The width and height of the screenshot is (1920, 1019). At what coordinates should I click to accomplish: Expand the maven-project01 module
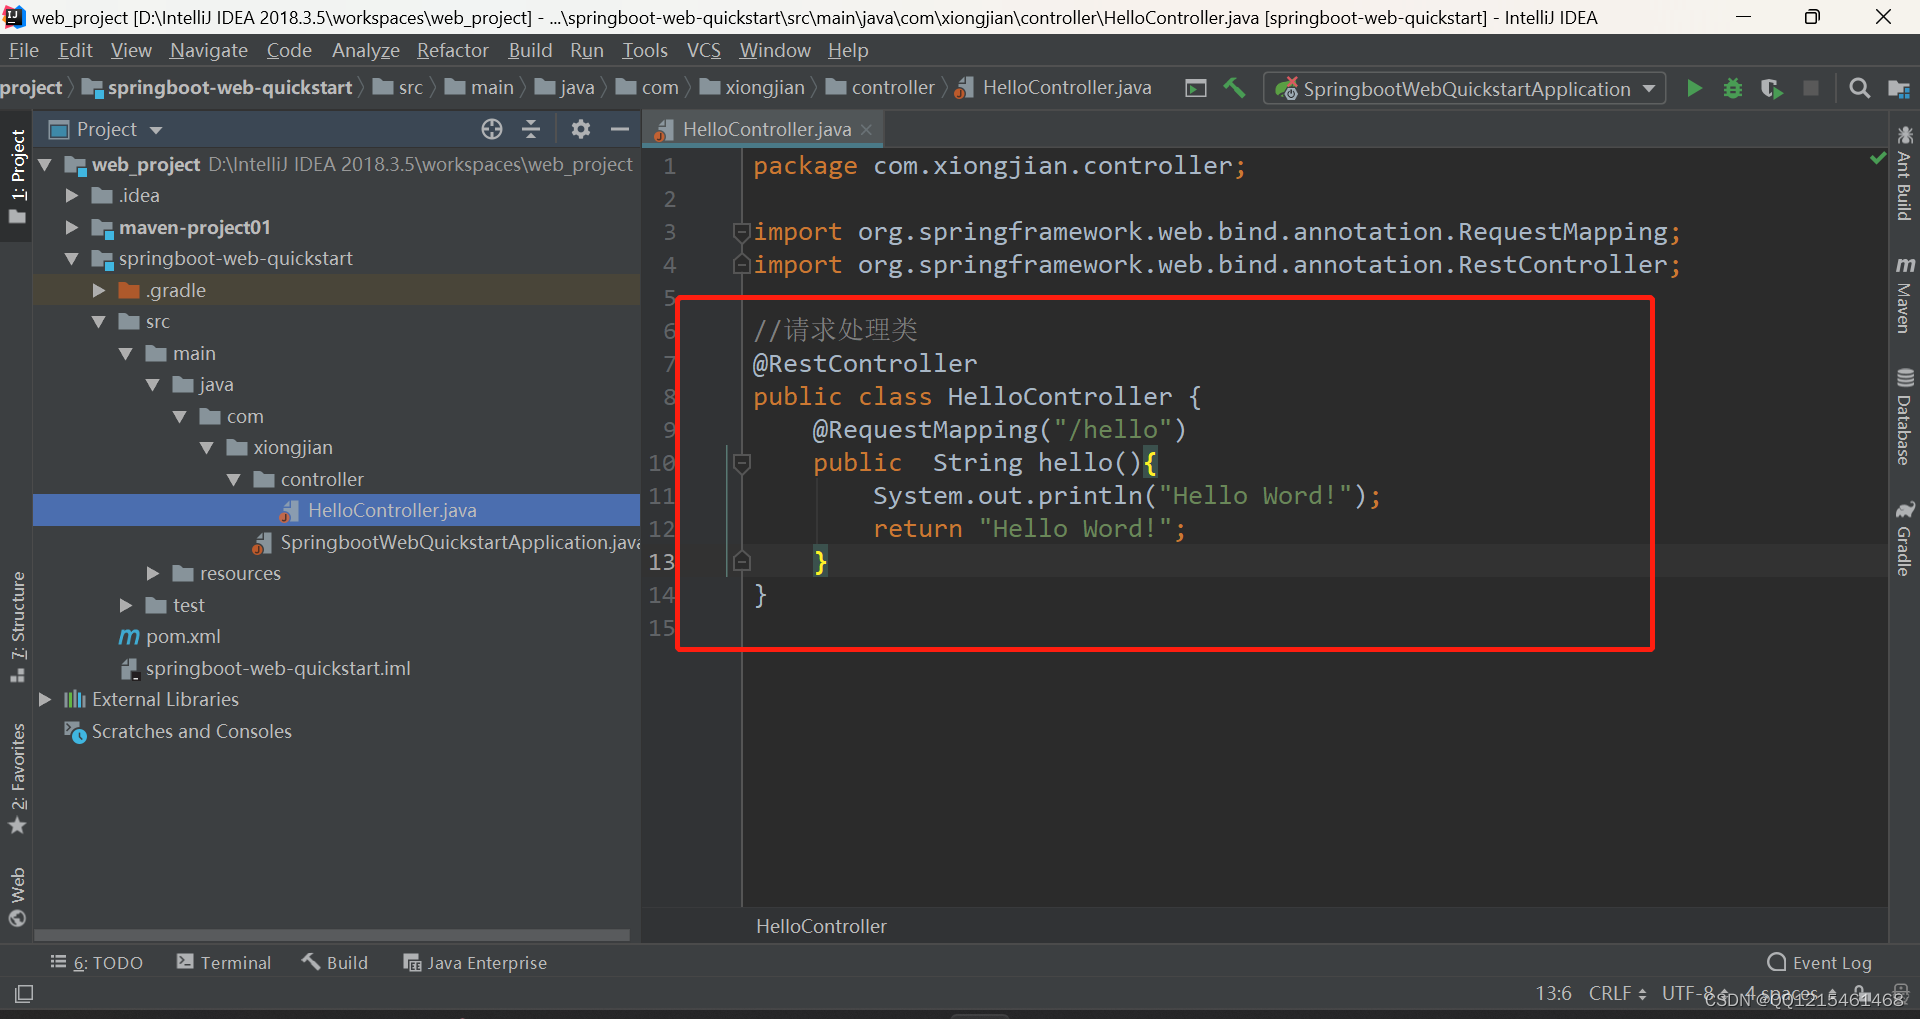(72, 228)
